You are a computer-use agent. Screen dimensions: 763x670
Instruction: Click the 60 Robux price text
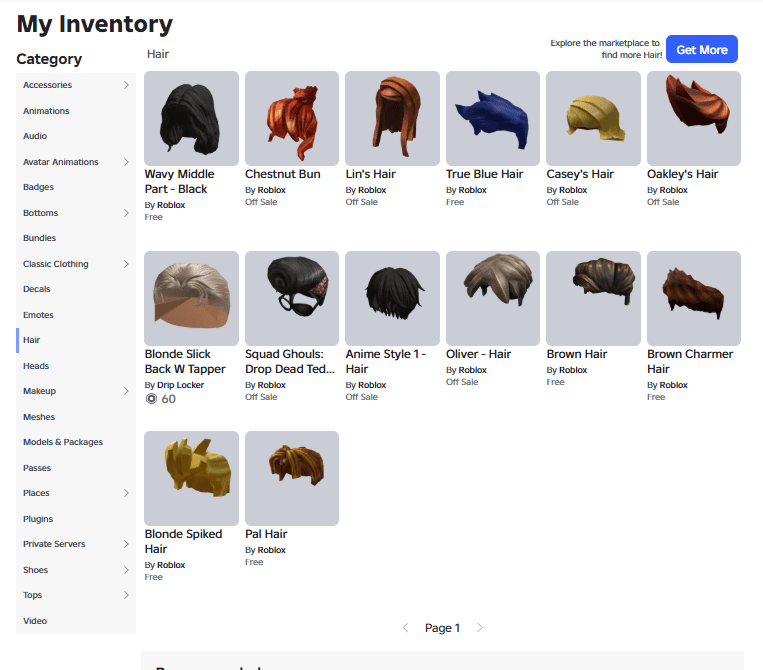coord(168,399)
